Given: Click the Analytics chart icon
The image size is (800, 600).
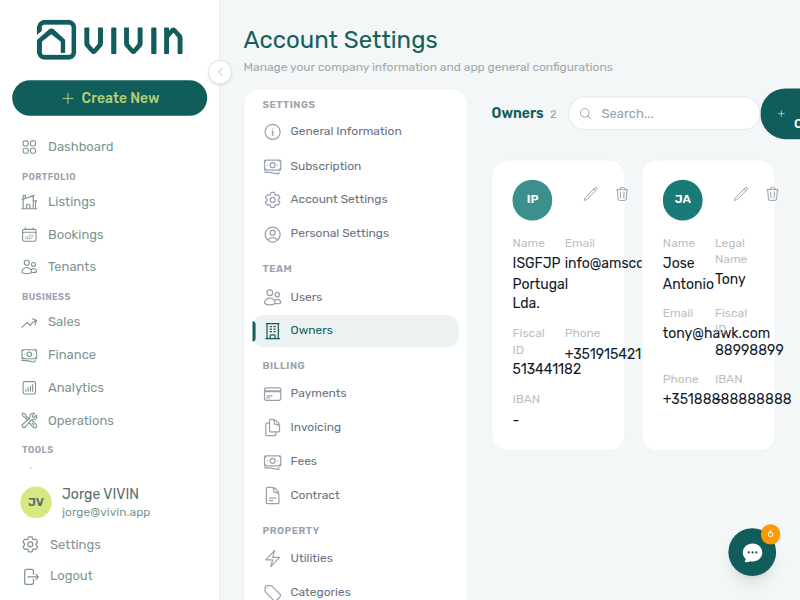Looking at the screenshot, I should click(29, 388).
